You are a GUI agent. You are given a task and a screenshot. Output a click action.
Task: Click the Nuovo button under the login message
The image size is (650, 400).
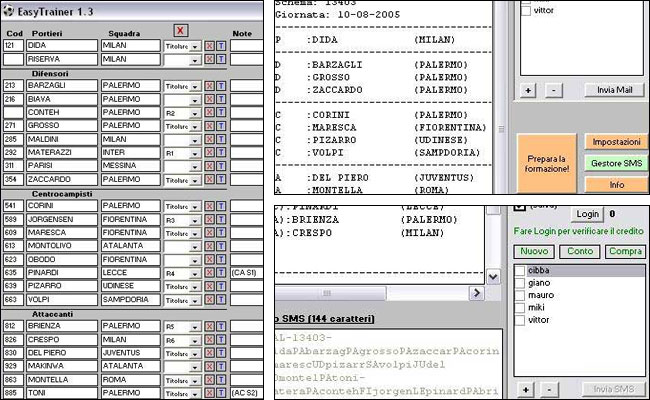click(x=535, y=252)
